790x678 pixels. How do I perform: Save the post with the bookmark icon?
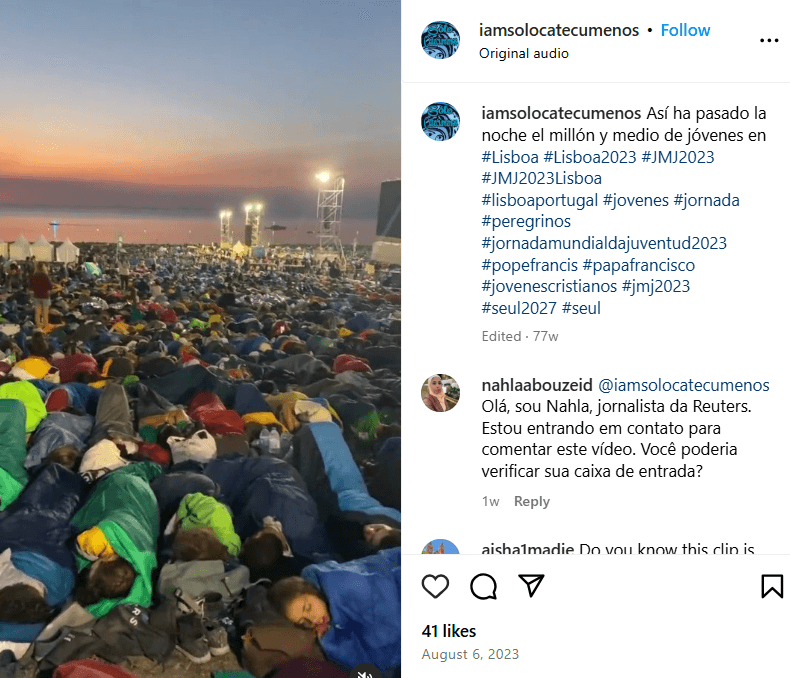coord(772,586)
